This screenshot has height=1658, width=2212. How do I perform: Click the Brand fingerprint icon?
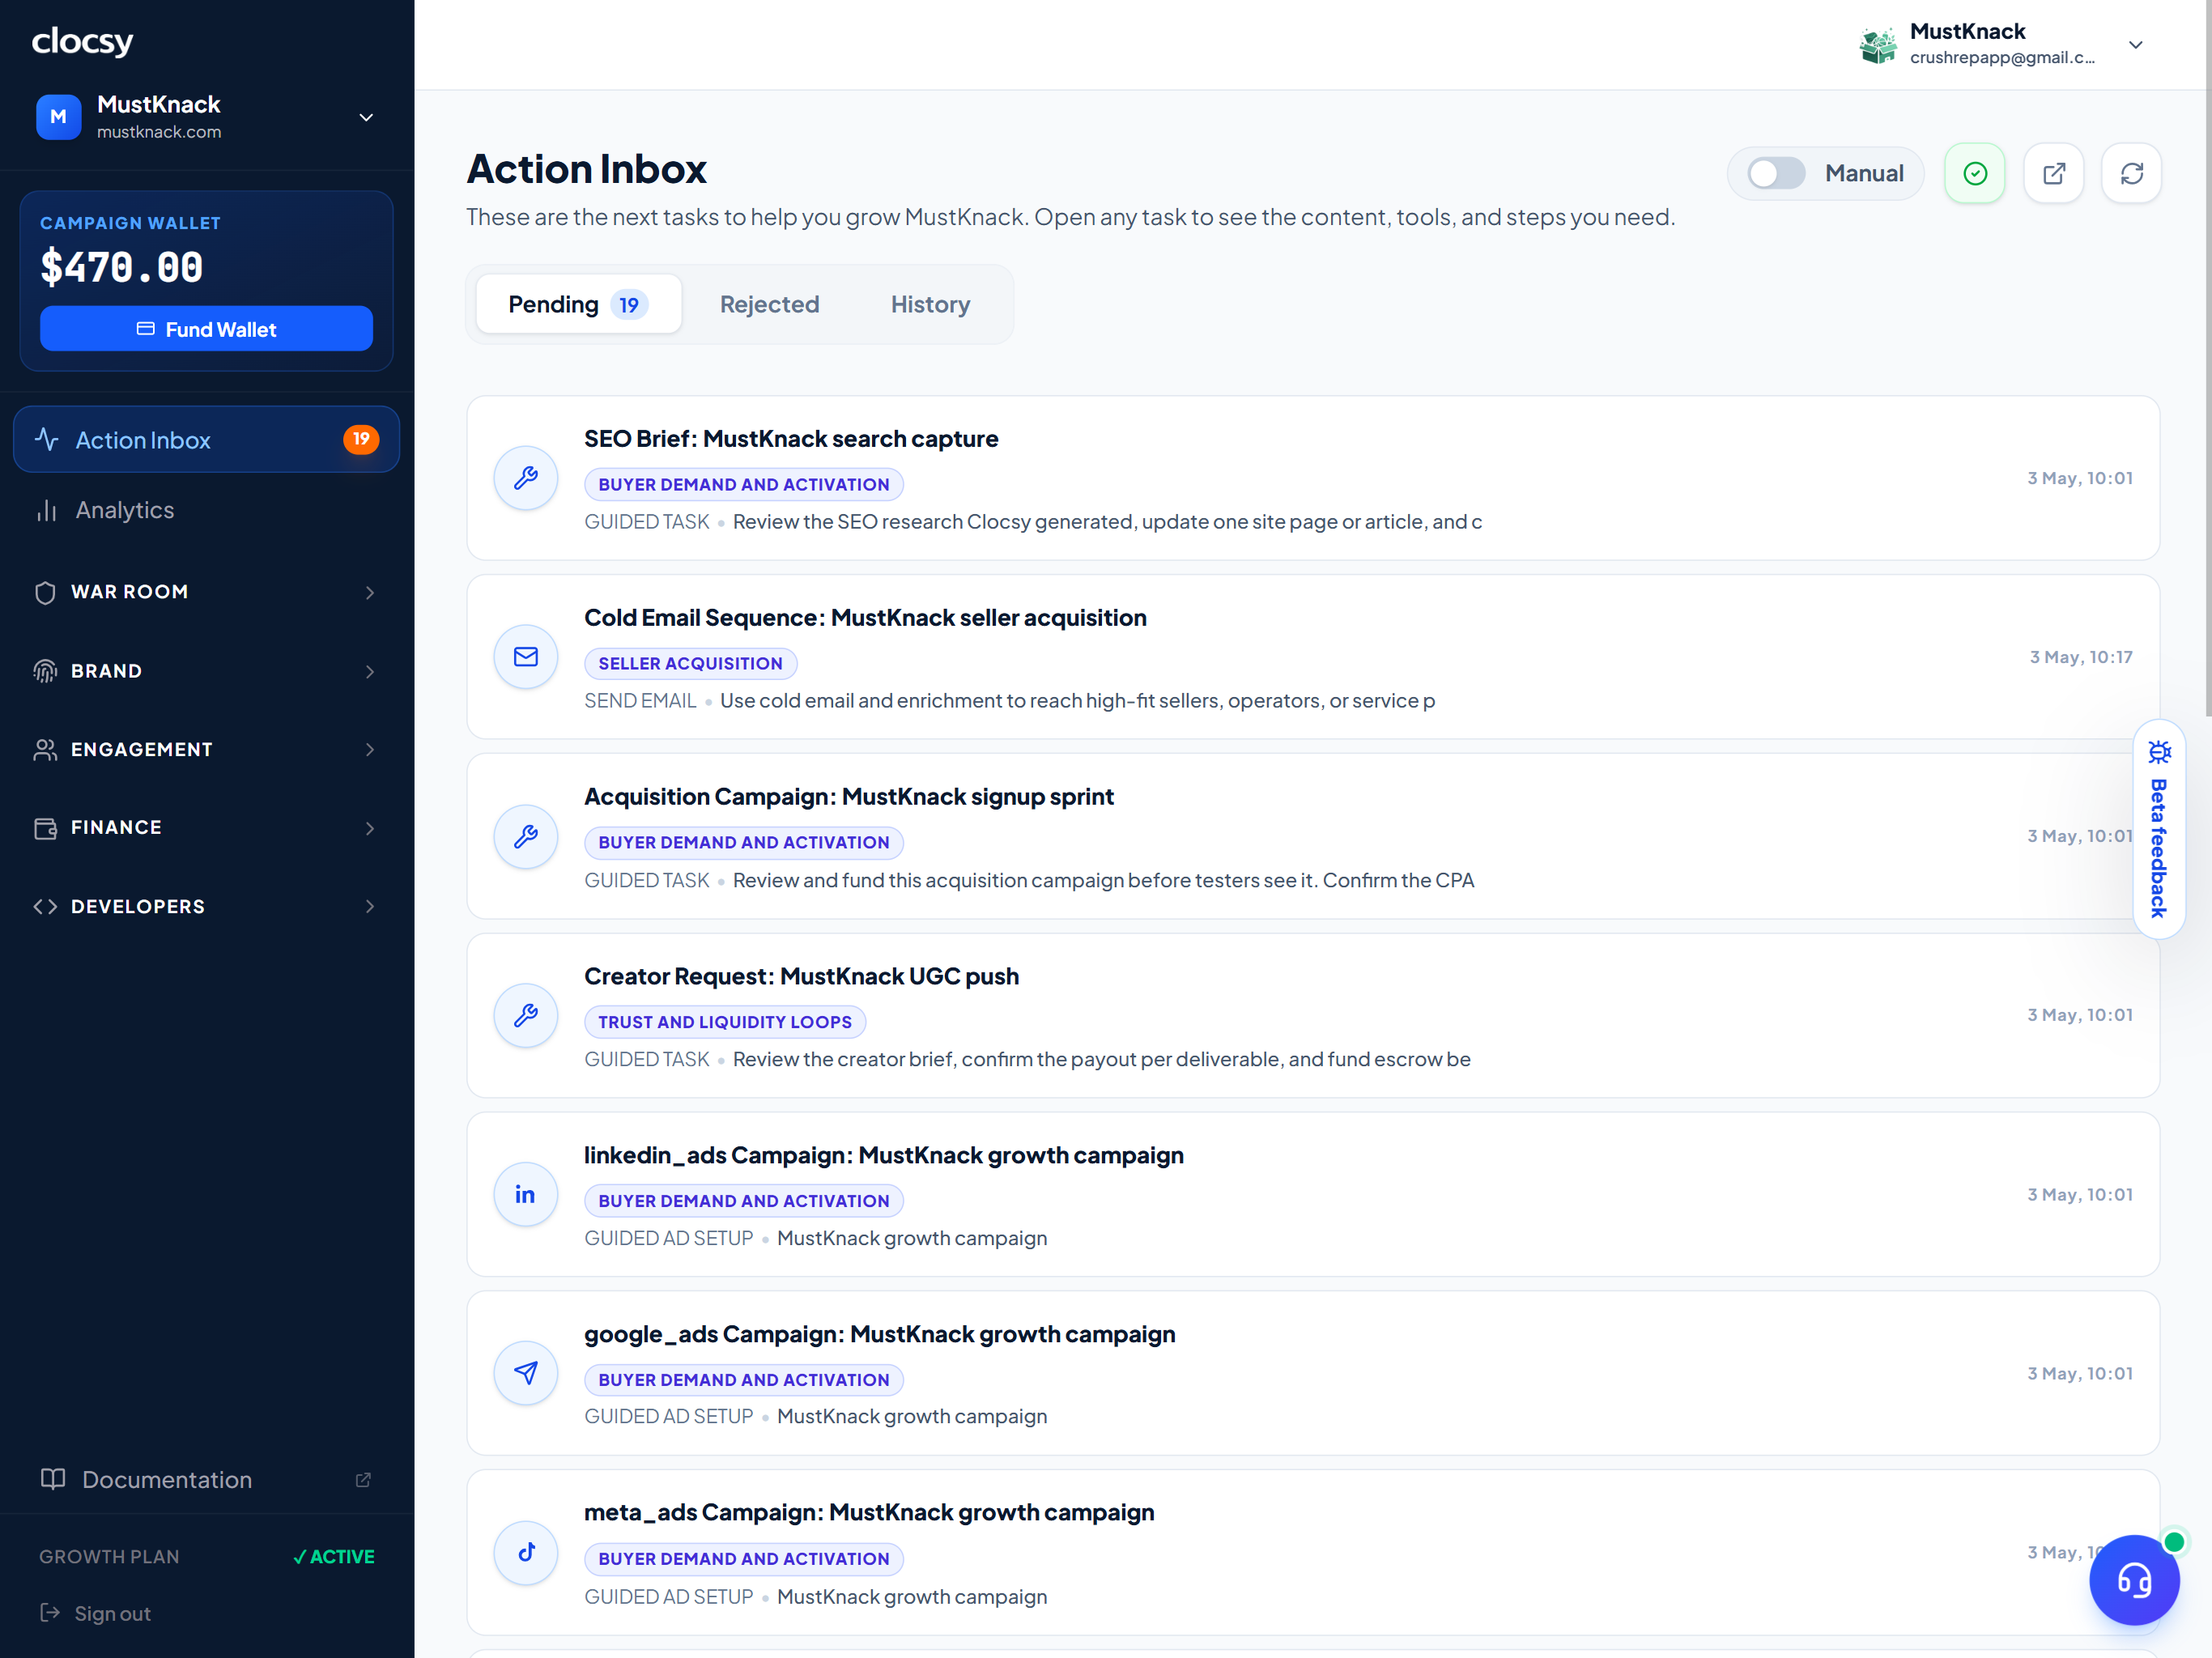tap(45, 671)
